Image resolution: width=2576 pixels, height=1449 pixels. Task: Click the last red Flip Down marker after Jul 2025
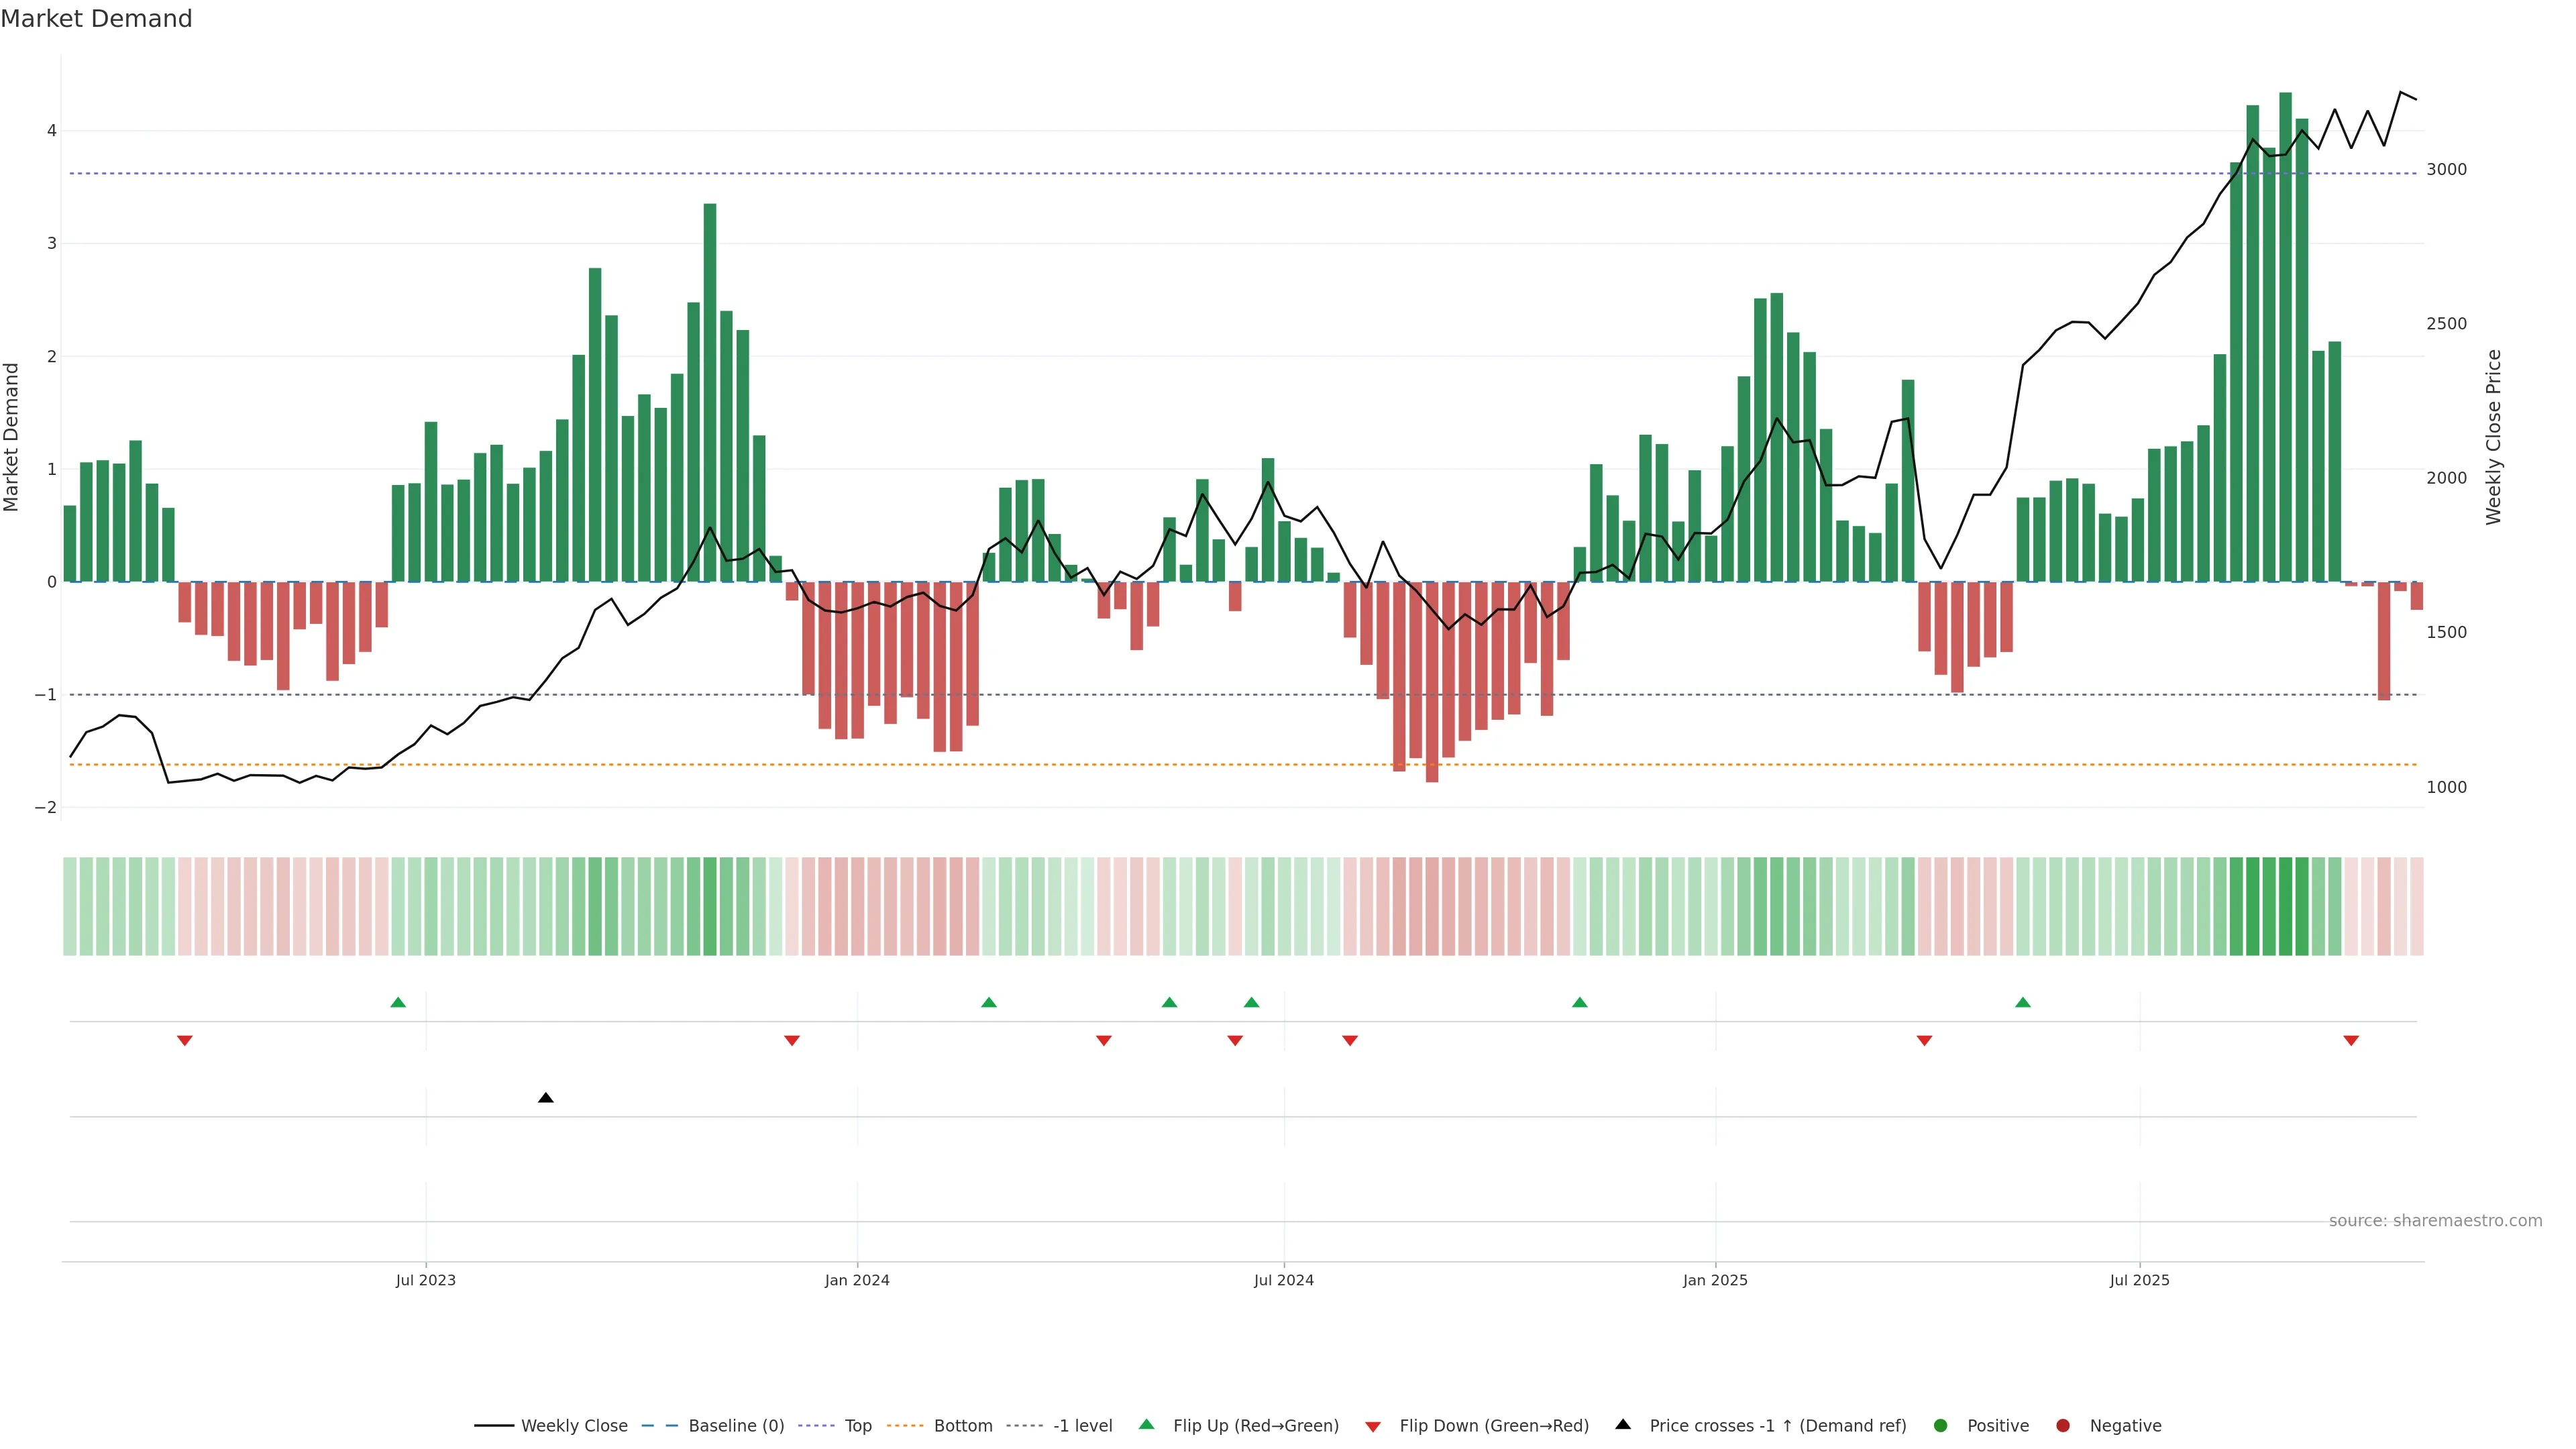point(2351,1041)
